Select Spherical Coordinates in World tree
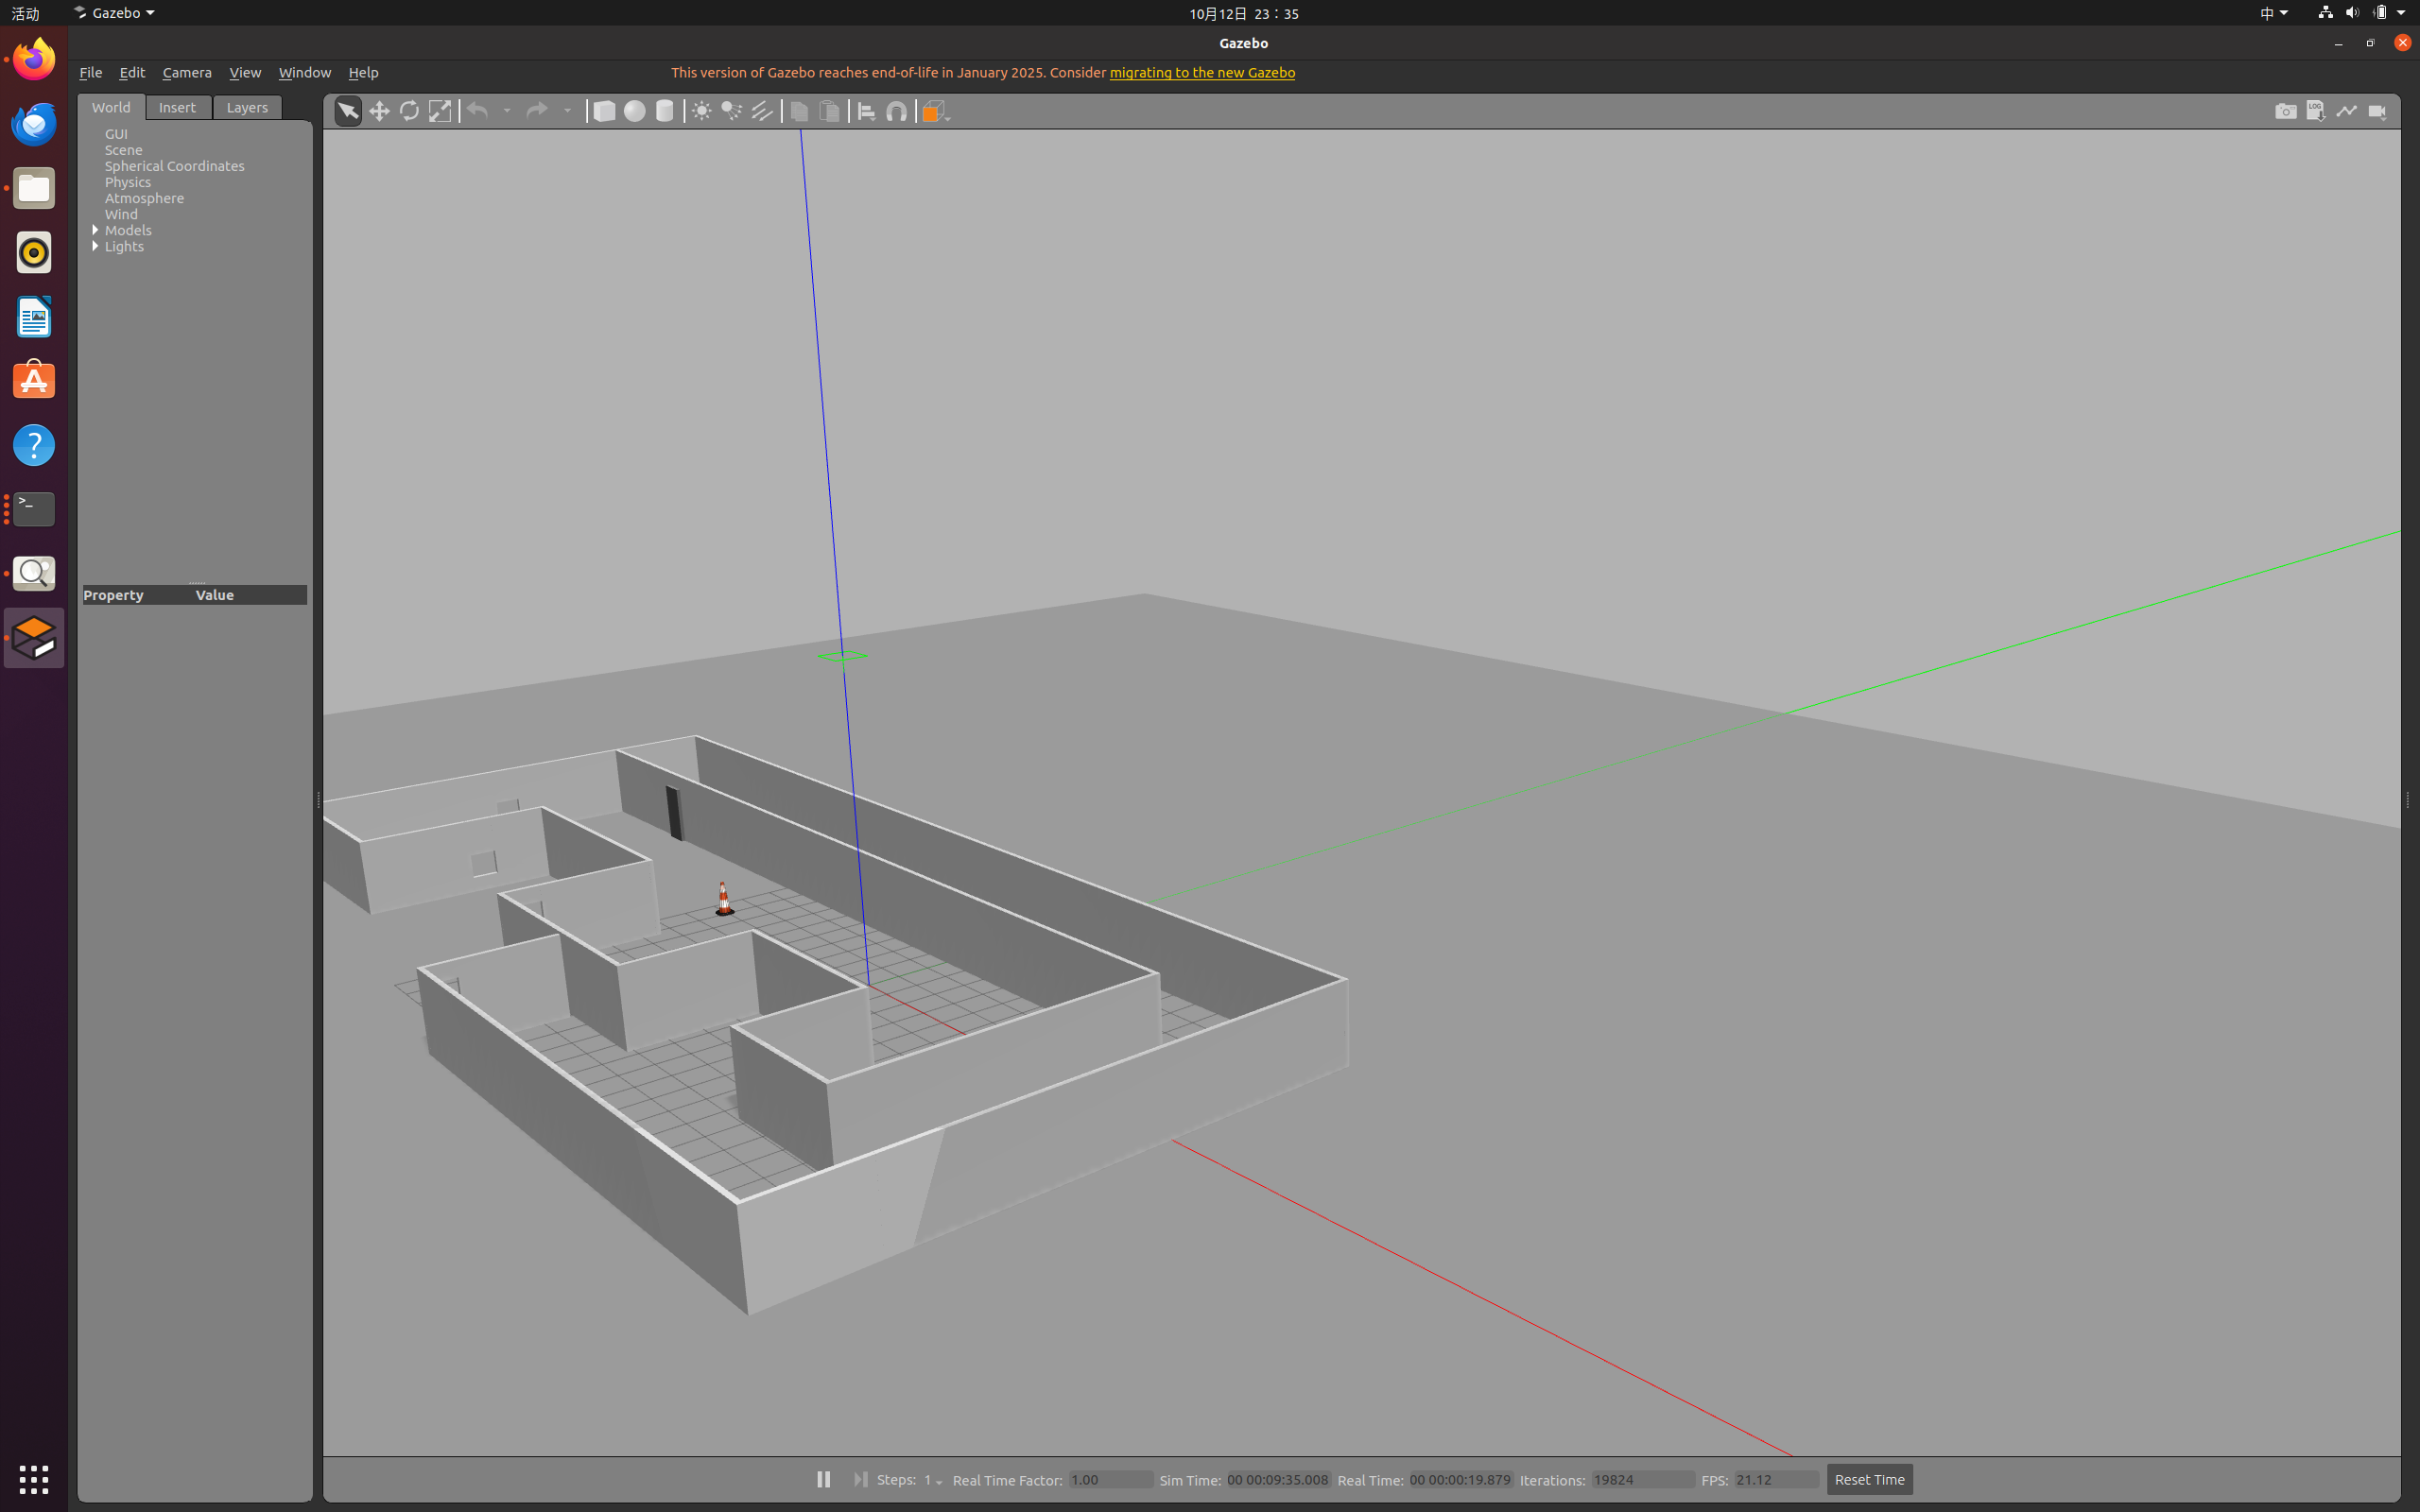Image resolution: width=2420 pixels, height=1512 pixels. (x=174, y=166)
